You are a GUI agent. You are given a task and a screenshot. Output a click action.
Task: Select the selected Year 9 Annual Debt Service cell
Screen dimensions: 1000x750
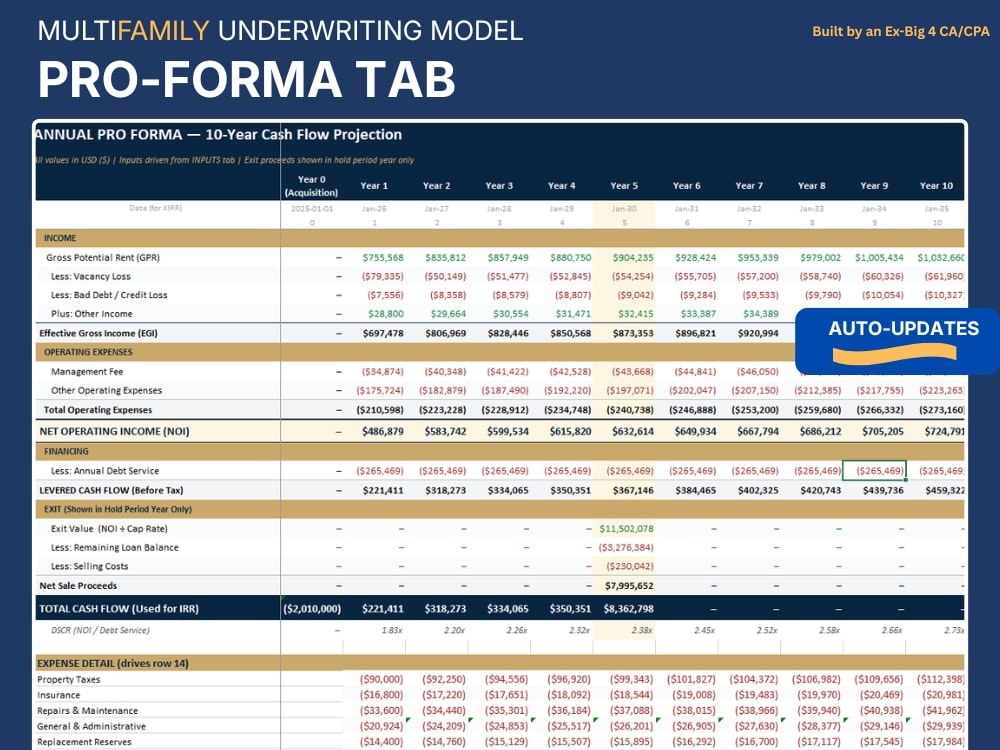874,471
